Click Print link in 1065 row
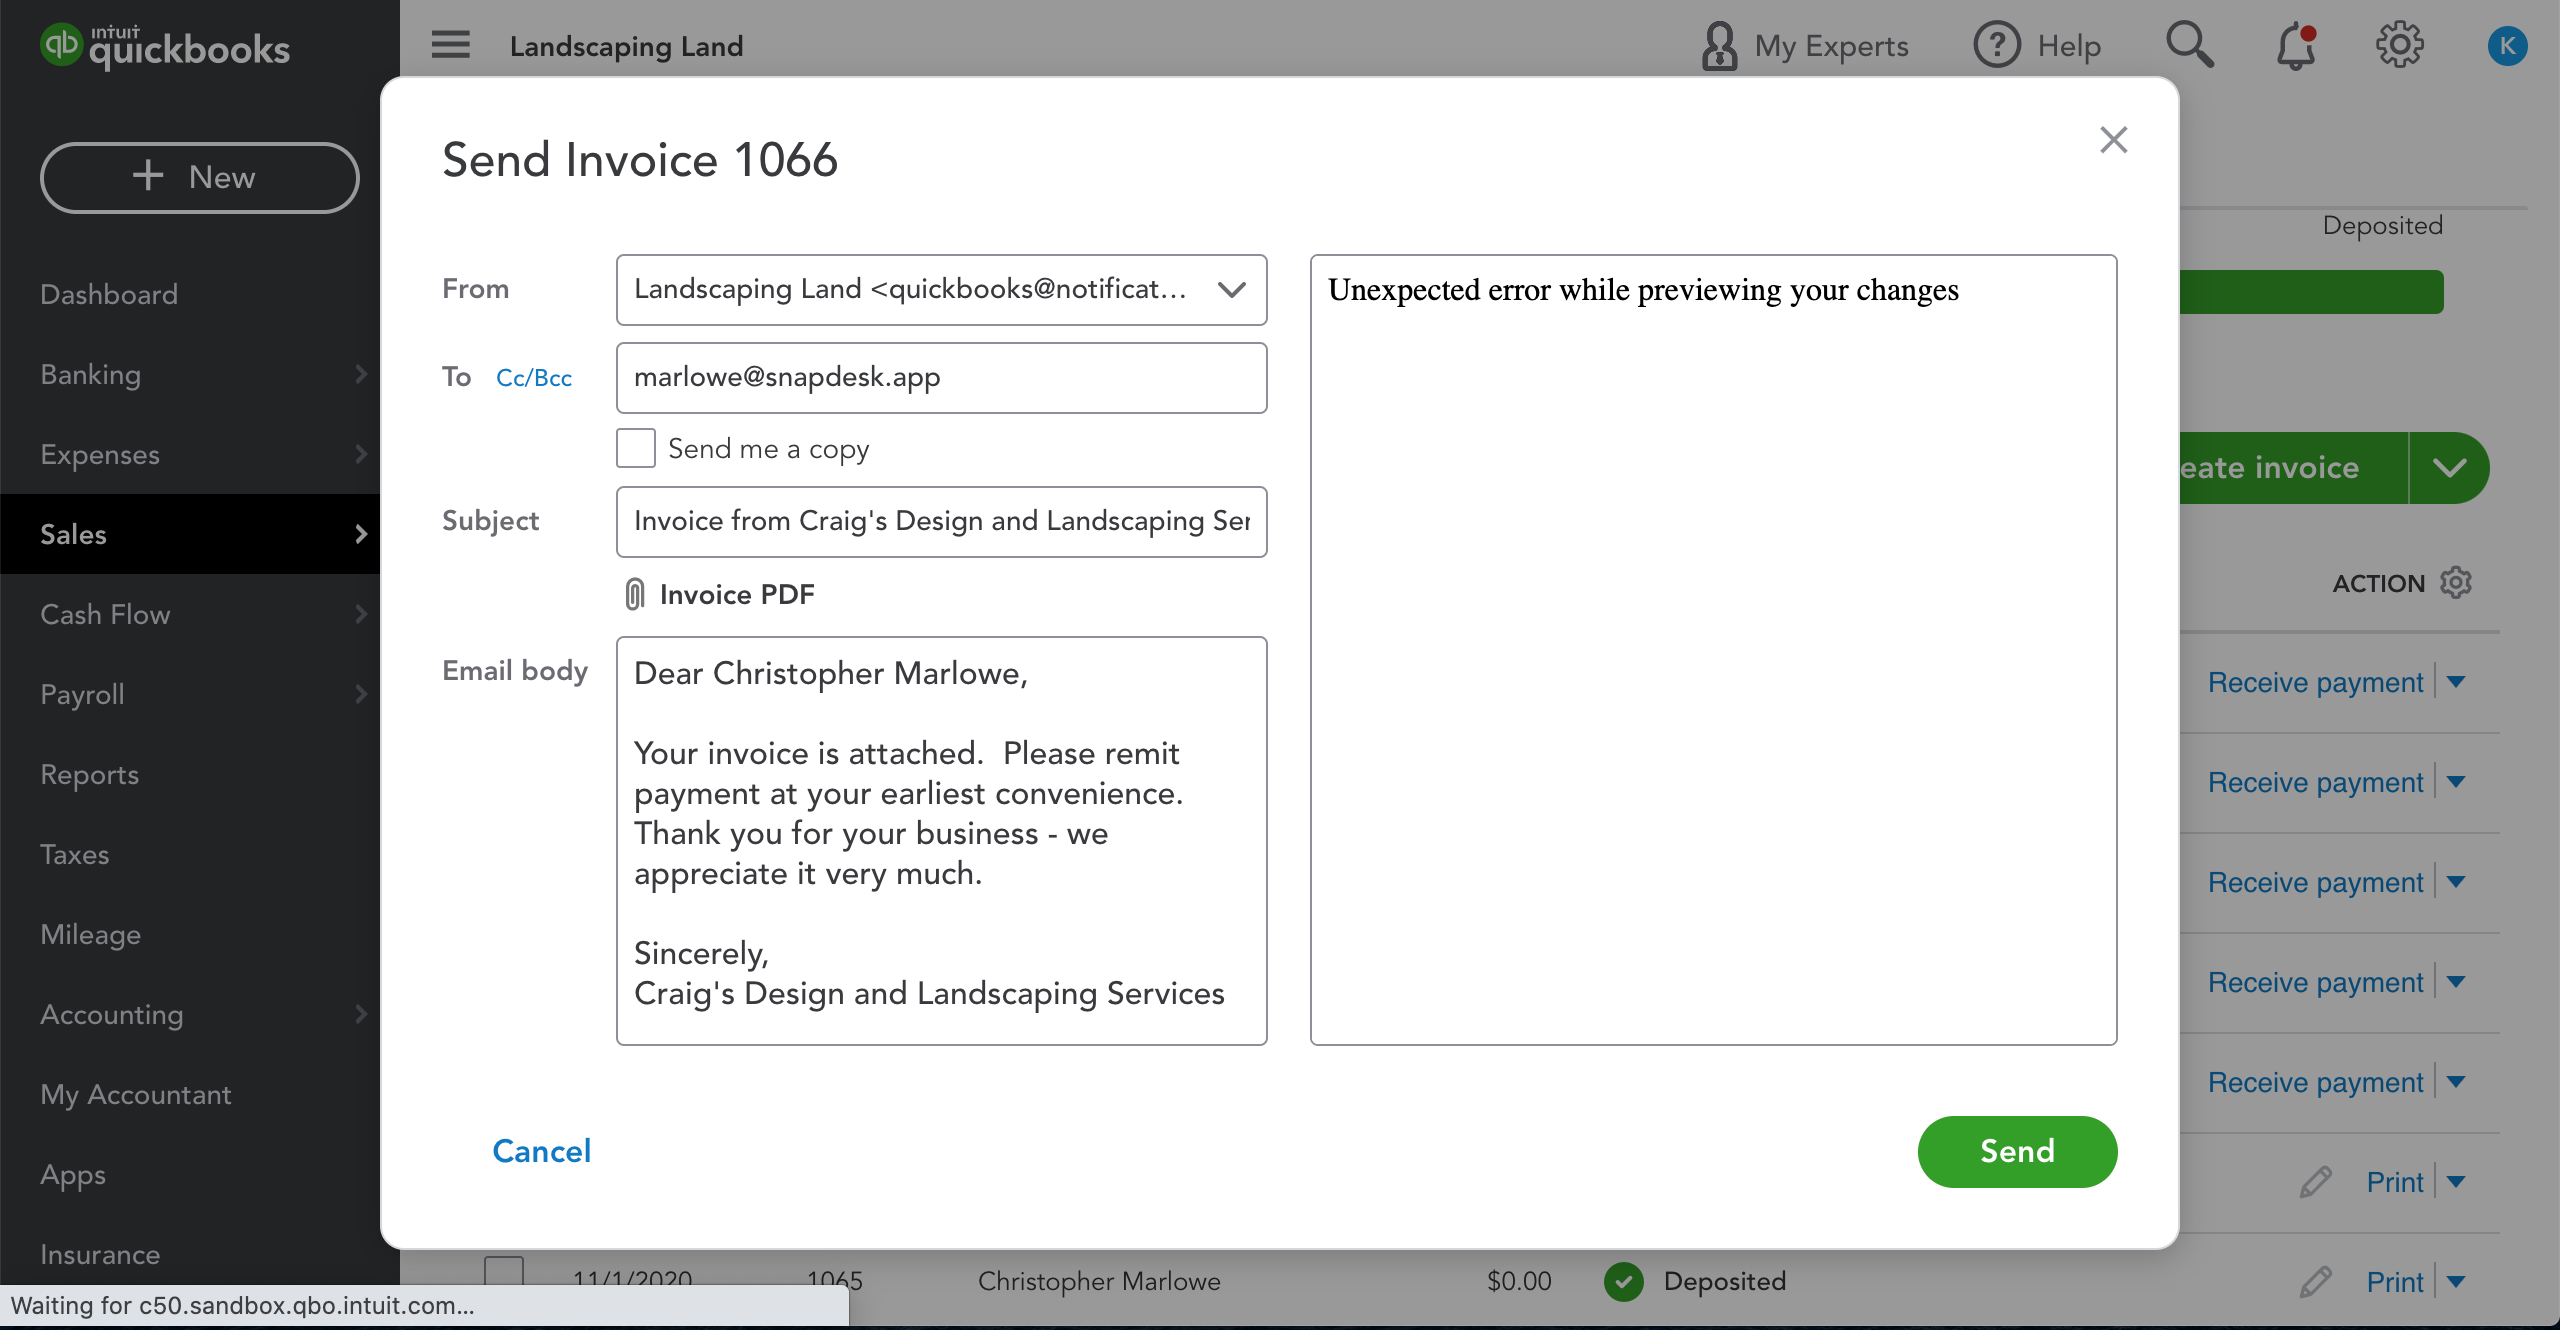Image resolution: width=2560 pixels, height=1330 pixels. tap(2395, 1282)
